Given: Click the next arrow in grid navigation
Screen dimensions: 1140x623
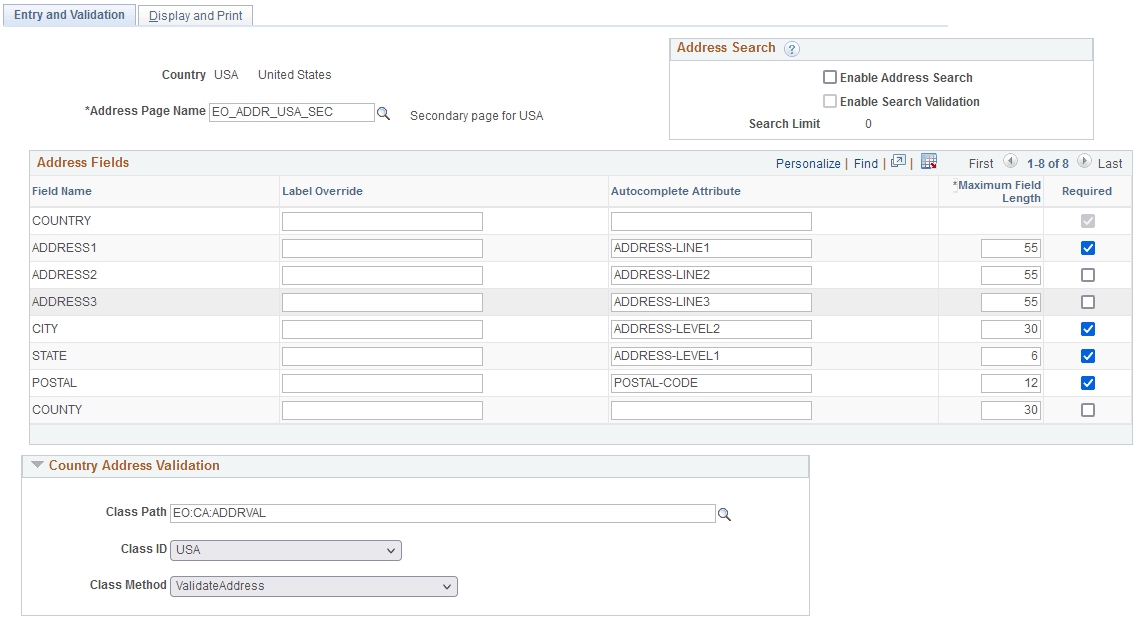Looking at the screenshot, I should (1085, 161).
